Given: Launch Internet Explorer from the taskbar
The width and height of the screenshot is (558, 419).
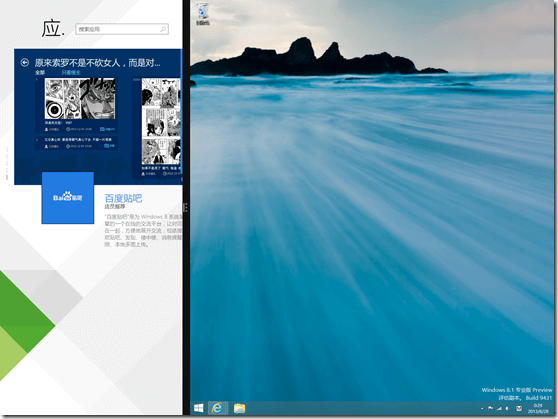Looking at the screenshot, I should click(x=217, y=408).
